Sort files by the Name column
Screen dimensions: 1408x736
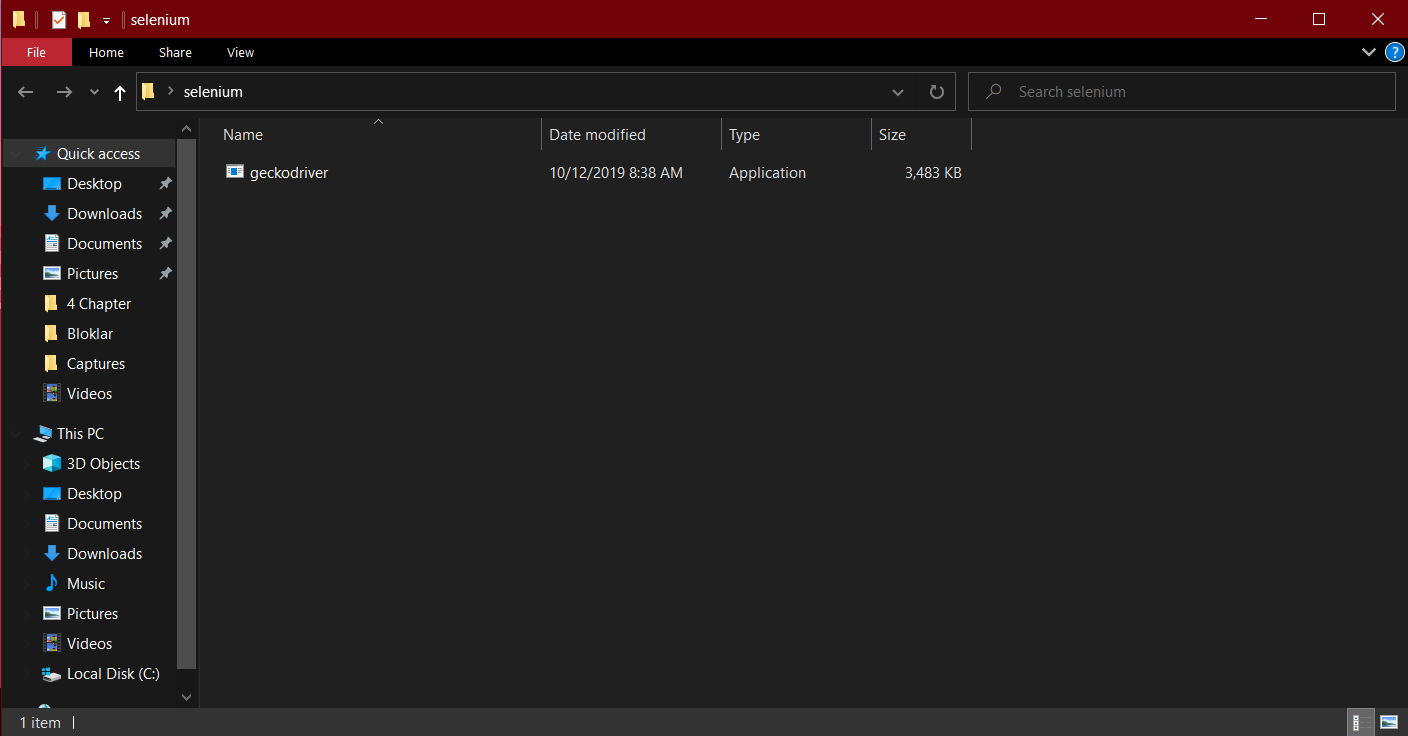242,134
